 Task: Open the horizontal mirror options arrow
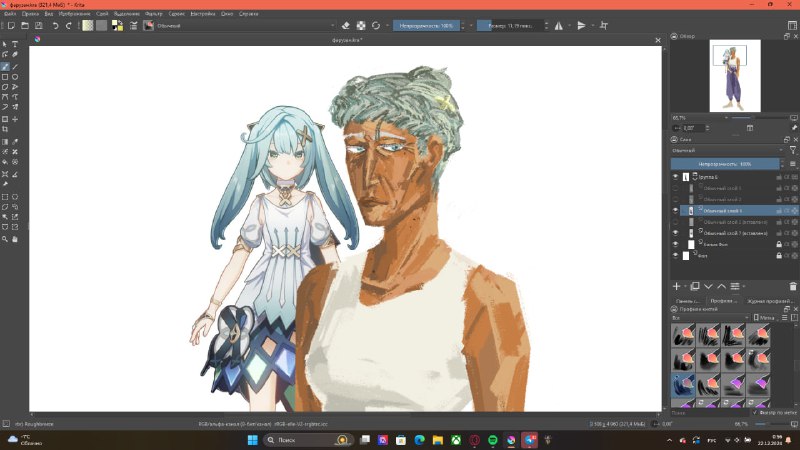[x=569, y=26]
